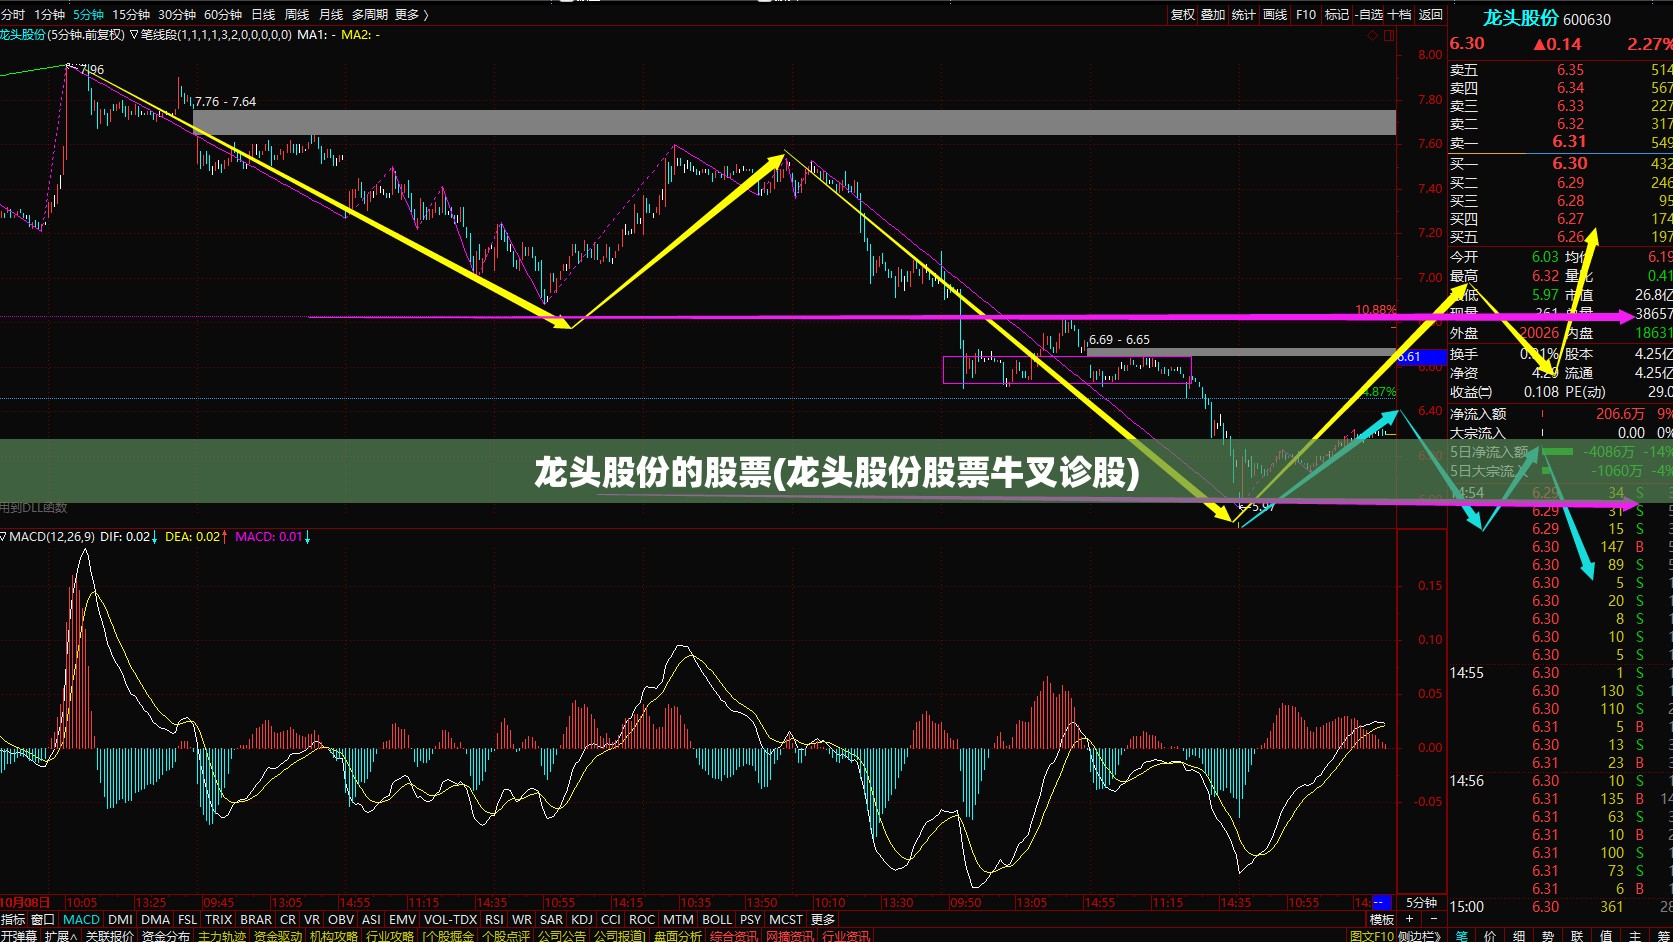Select the DMI indicator tab

pyautogui.click(x=120, y=919)
